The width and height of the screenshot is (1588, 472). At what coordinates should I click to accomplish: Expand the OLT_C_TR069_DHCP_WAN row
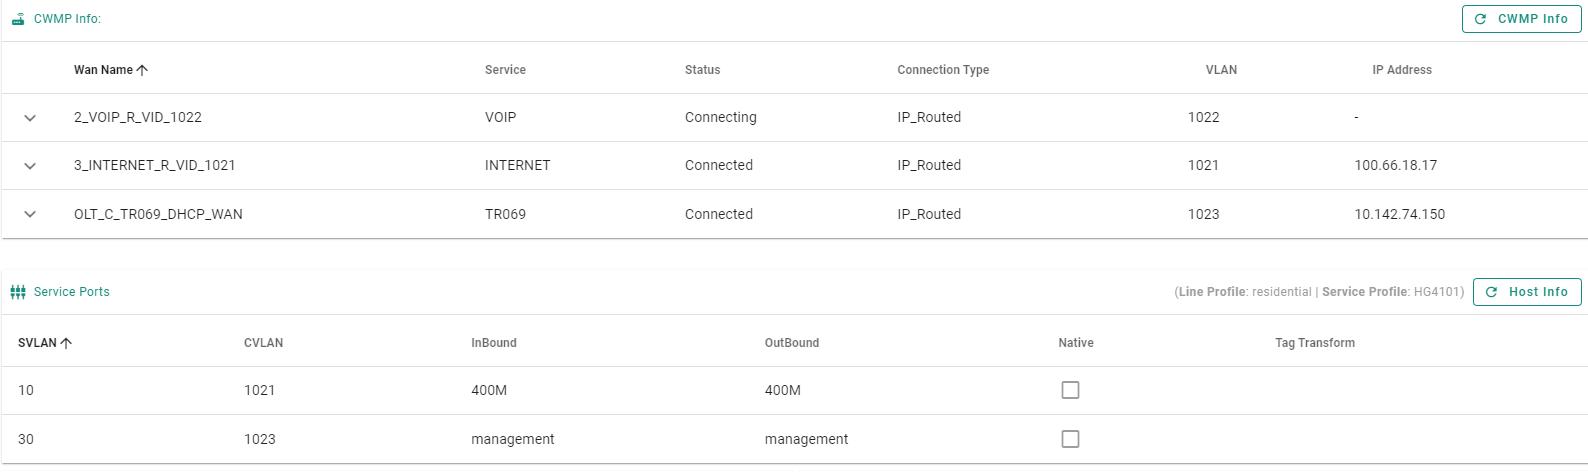pos(30,214)
